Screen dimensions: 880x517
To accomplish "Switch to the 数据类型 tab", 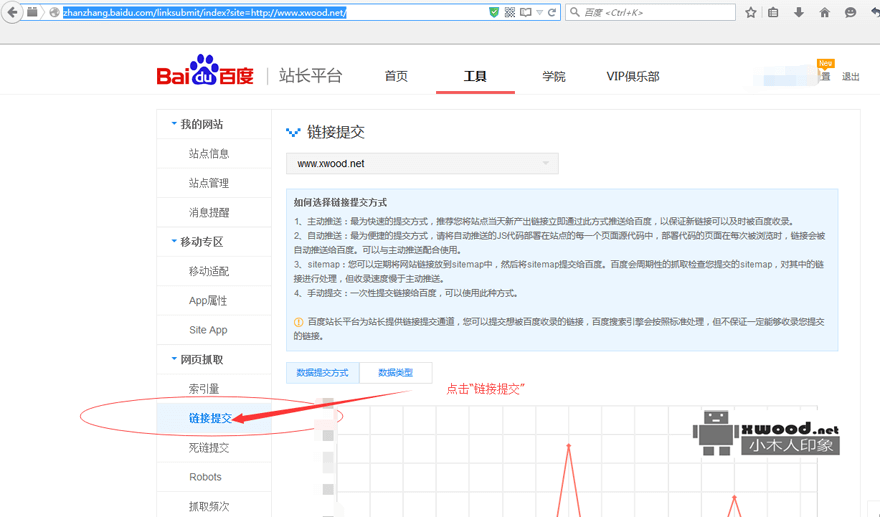I will [x=396, y=373].
